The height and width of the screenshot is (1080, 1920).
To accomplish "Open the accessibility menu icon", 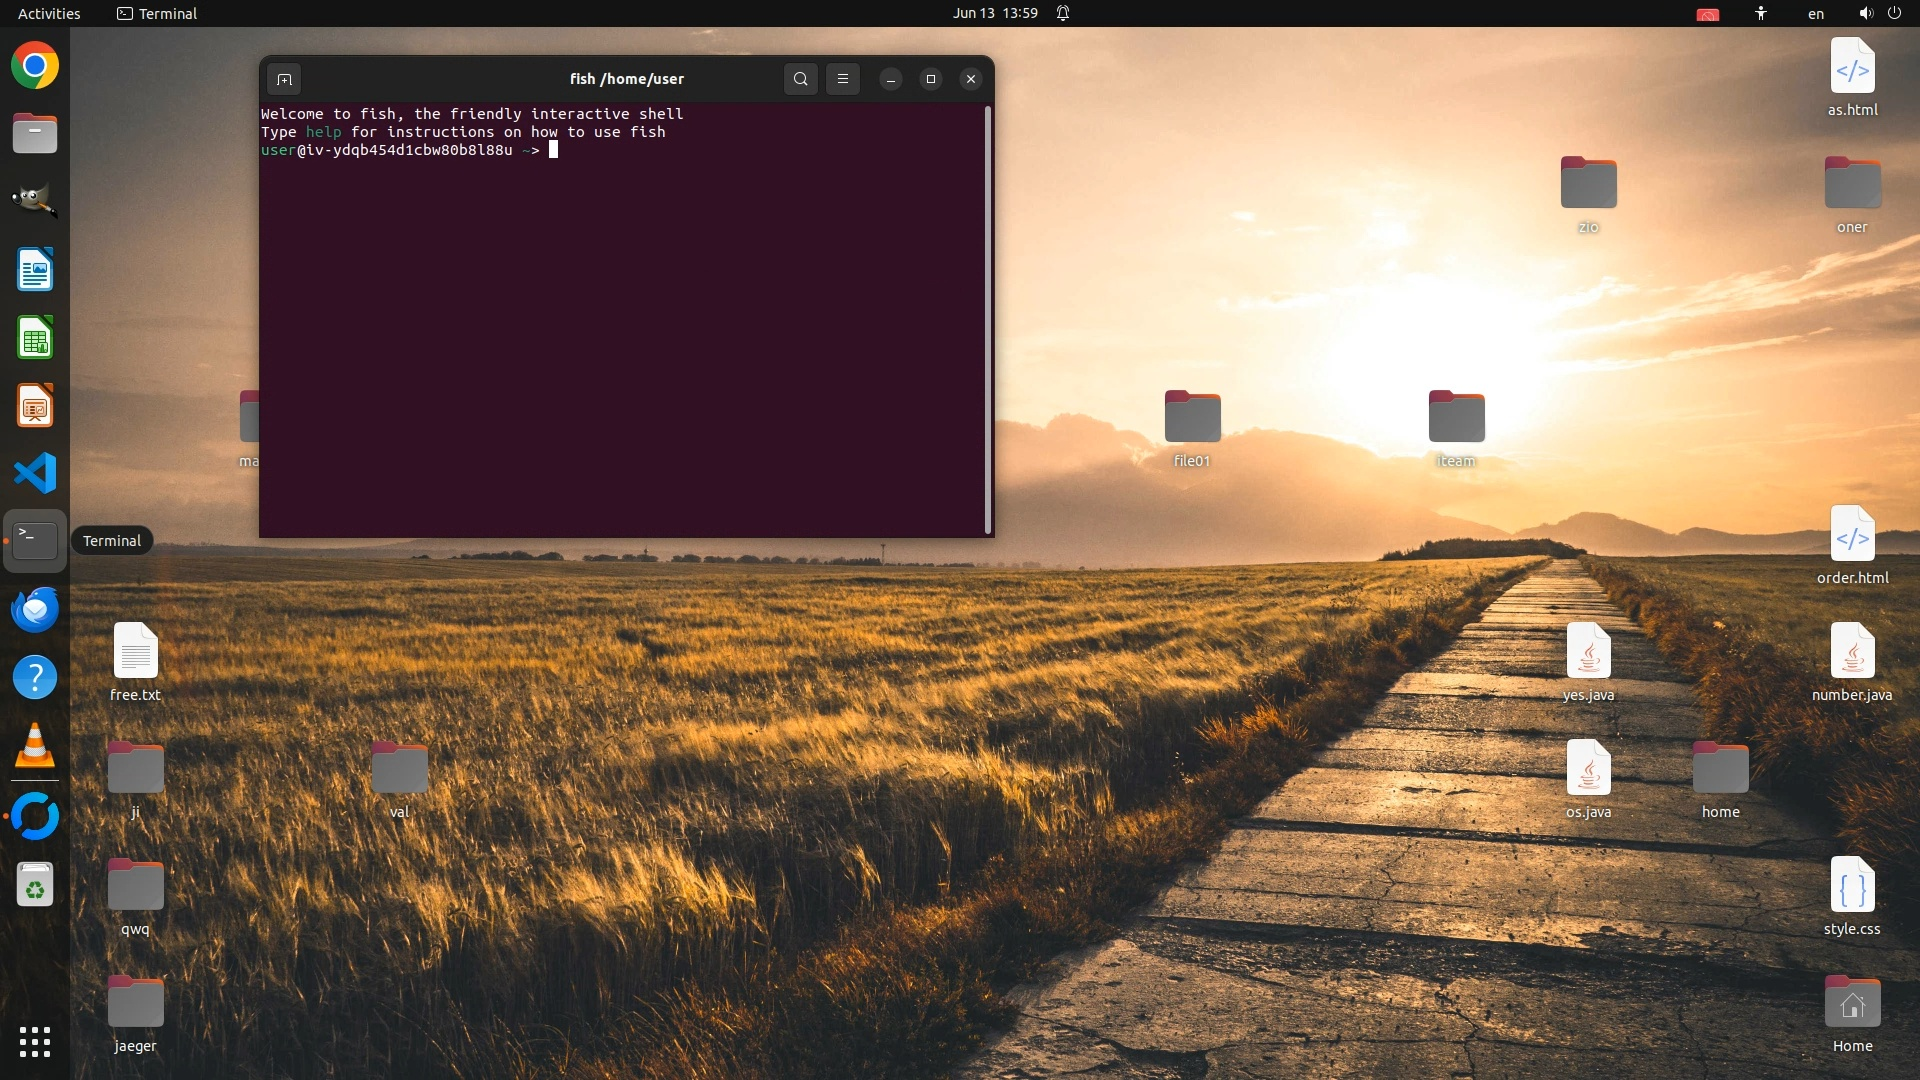I will (1760, 13).
